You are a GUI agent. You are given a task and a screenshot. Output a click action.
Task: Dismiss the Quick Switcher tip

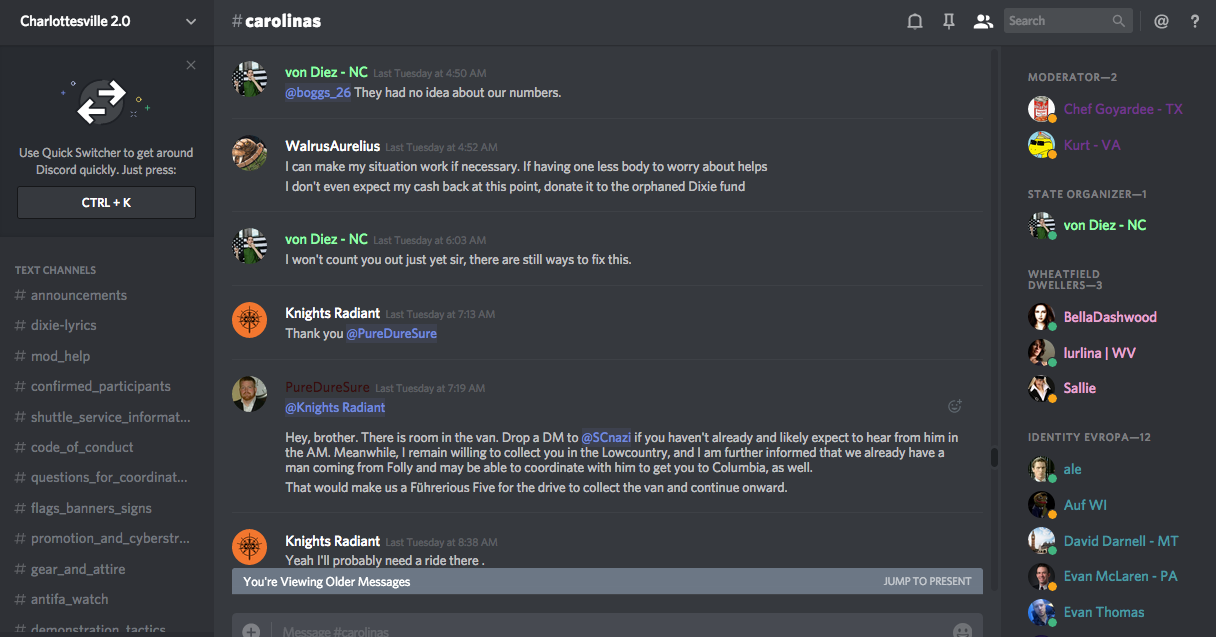[191, 66]
